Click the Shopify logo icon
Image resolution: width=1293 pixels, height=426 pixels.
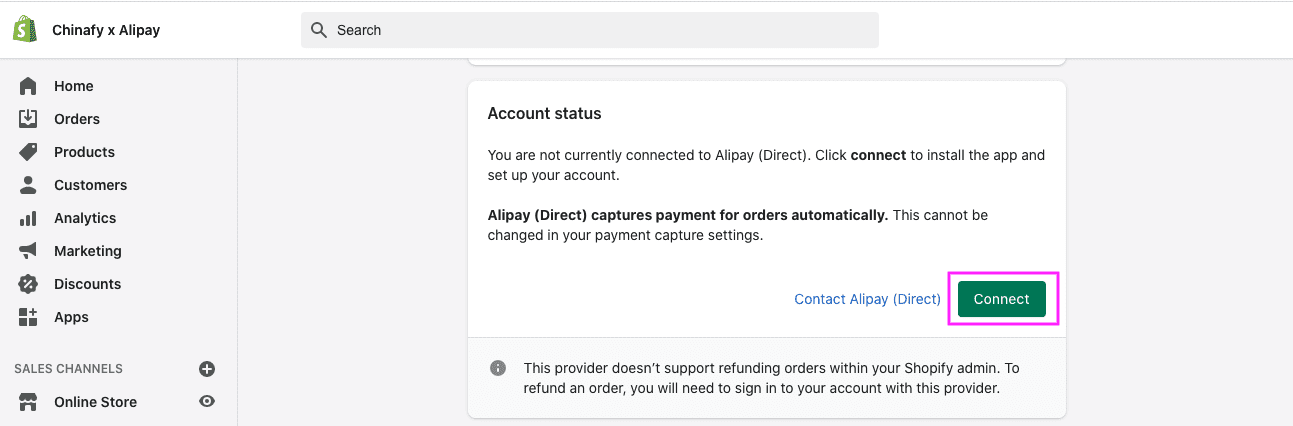[x=25, y=30]
